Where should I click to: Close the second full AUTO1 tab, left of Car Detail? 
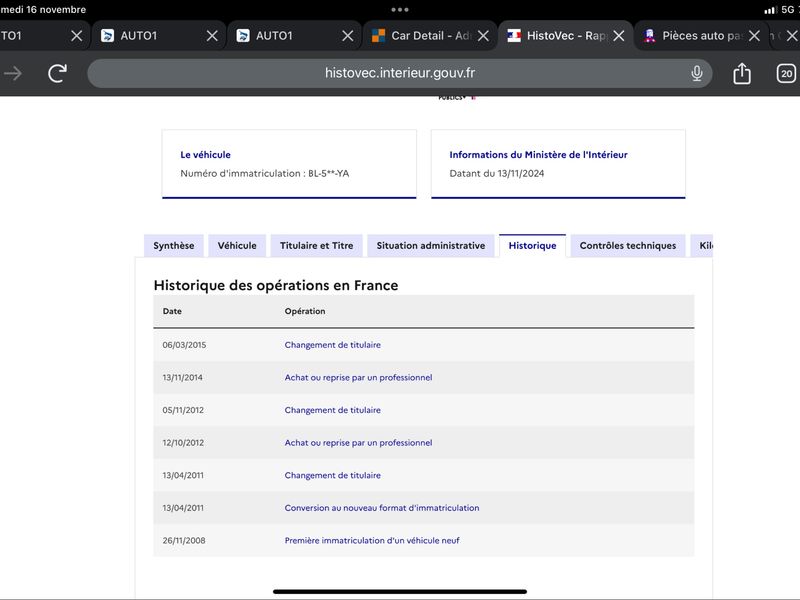pyautogui.click(x=347, y=36)
